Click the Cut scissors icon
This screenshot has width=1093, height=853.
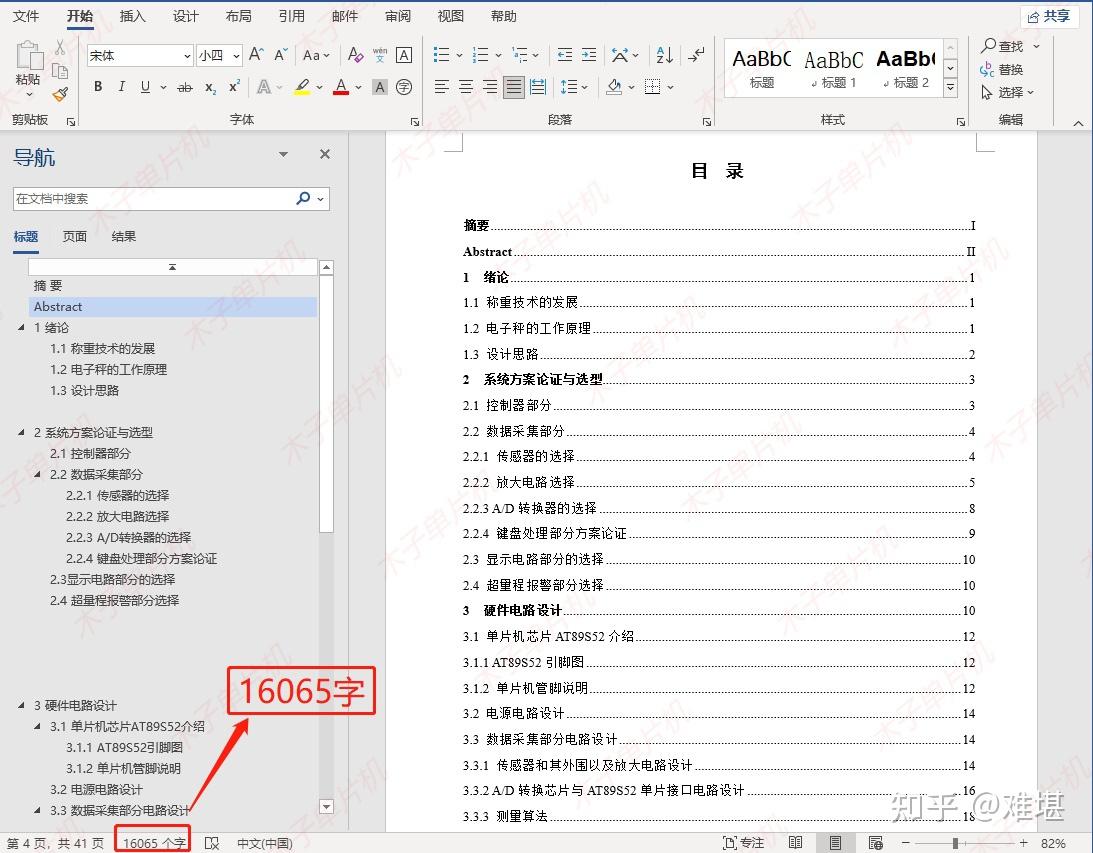[x=60, y=47]
